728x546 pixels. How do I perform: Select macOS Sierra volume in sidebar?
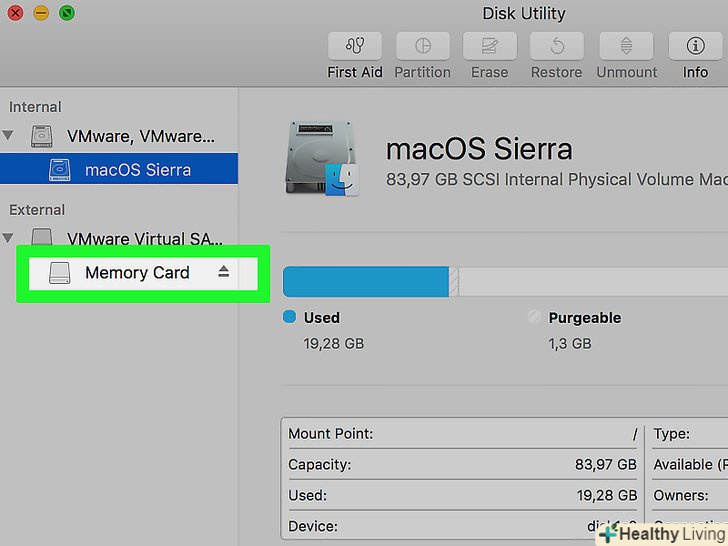(x=138, y=169)
